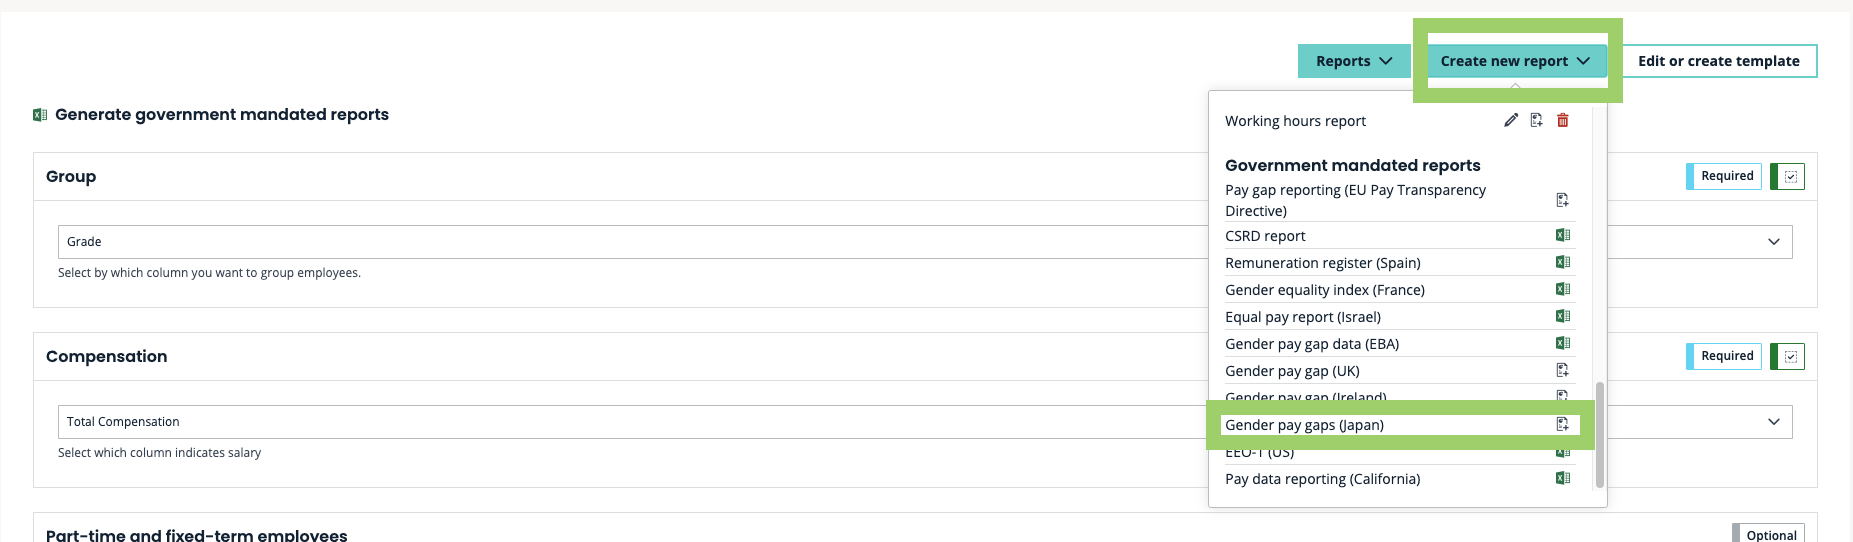Expand the Create new report dropdown
The width and height of the screenshot is (1853, 542).
tap(1515, 61)
